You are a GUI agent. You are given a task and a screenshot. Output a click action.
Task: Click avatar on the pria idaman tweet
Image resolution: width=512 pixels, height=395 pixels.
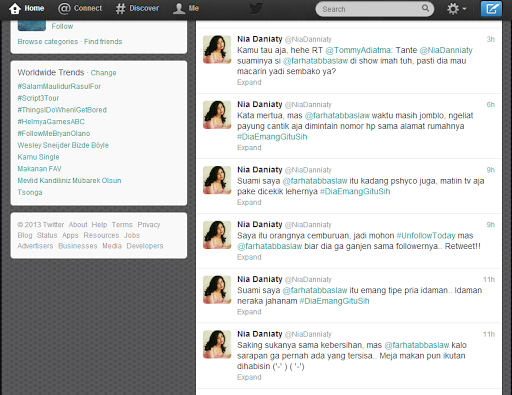point(217,289)
